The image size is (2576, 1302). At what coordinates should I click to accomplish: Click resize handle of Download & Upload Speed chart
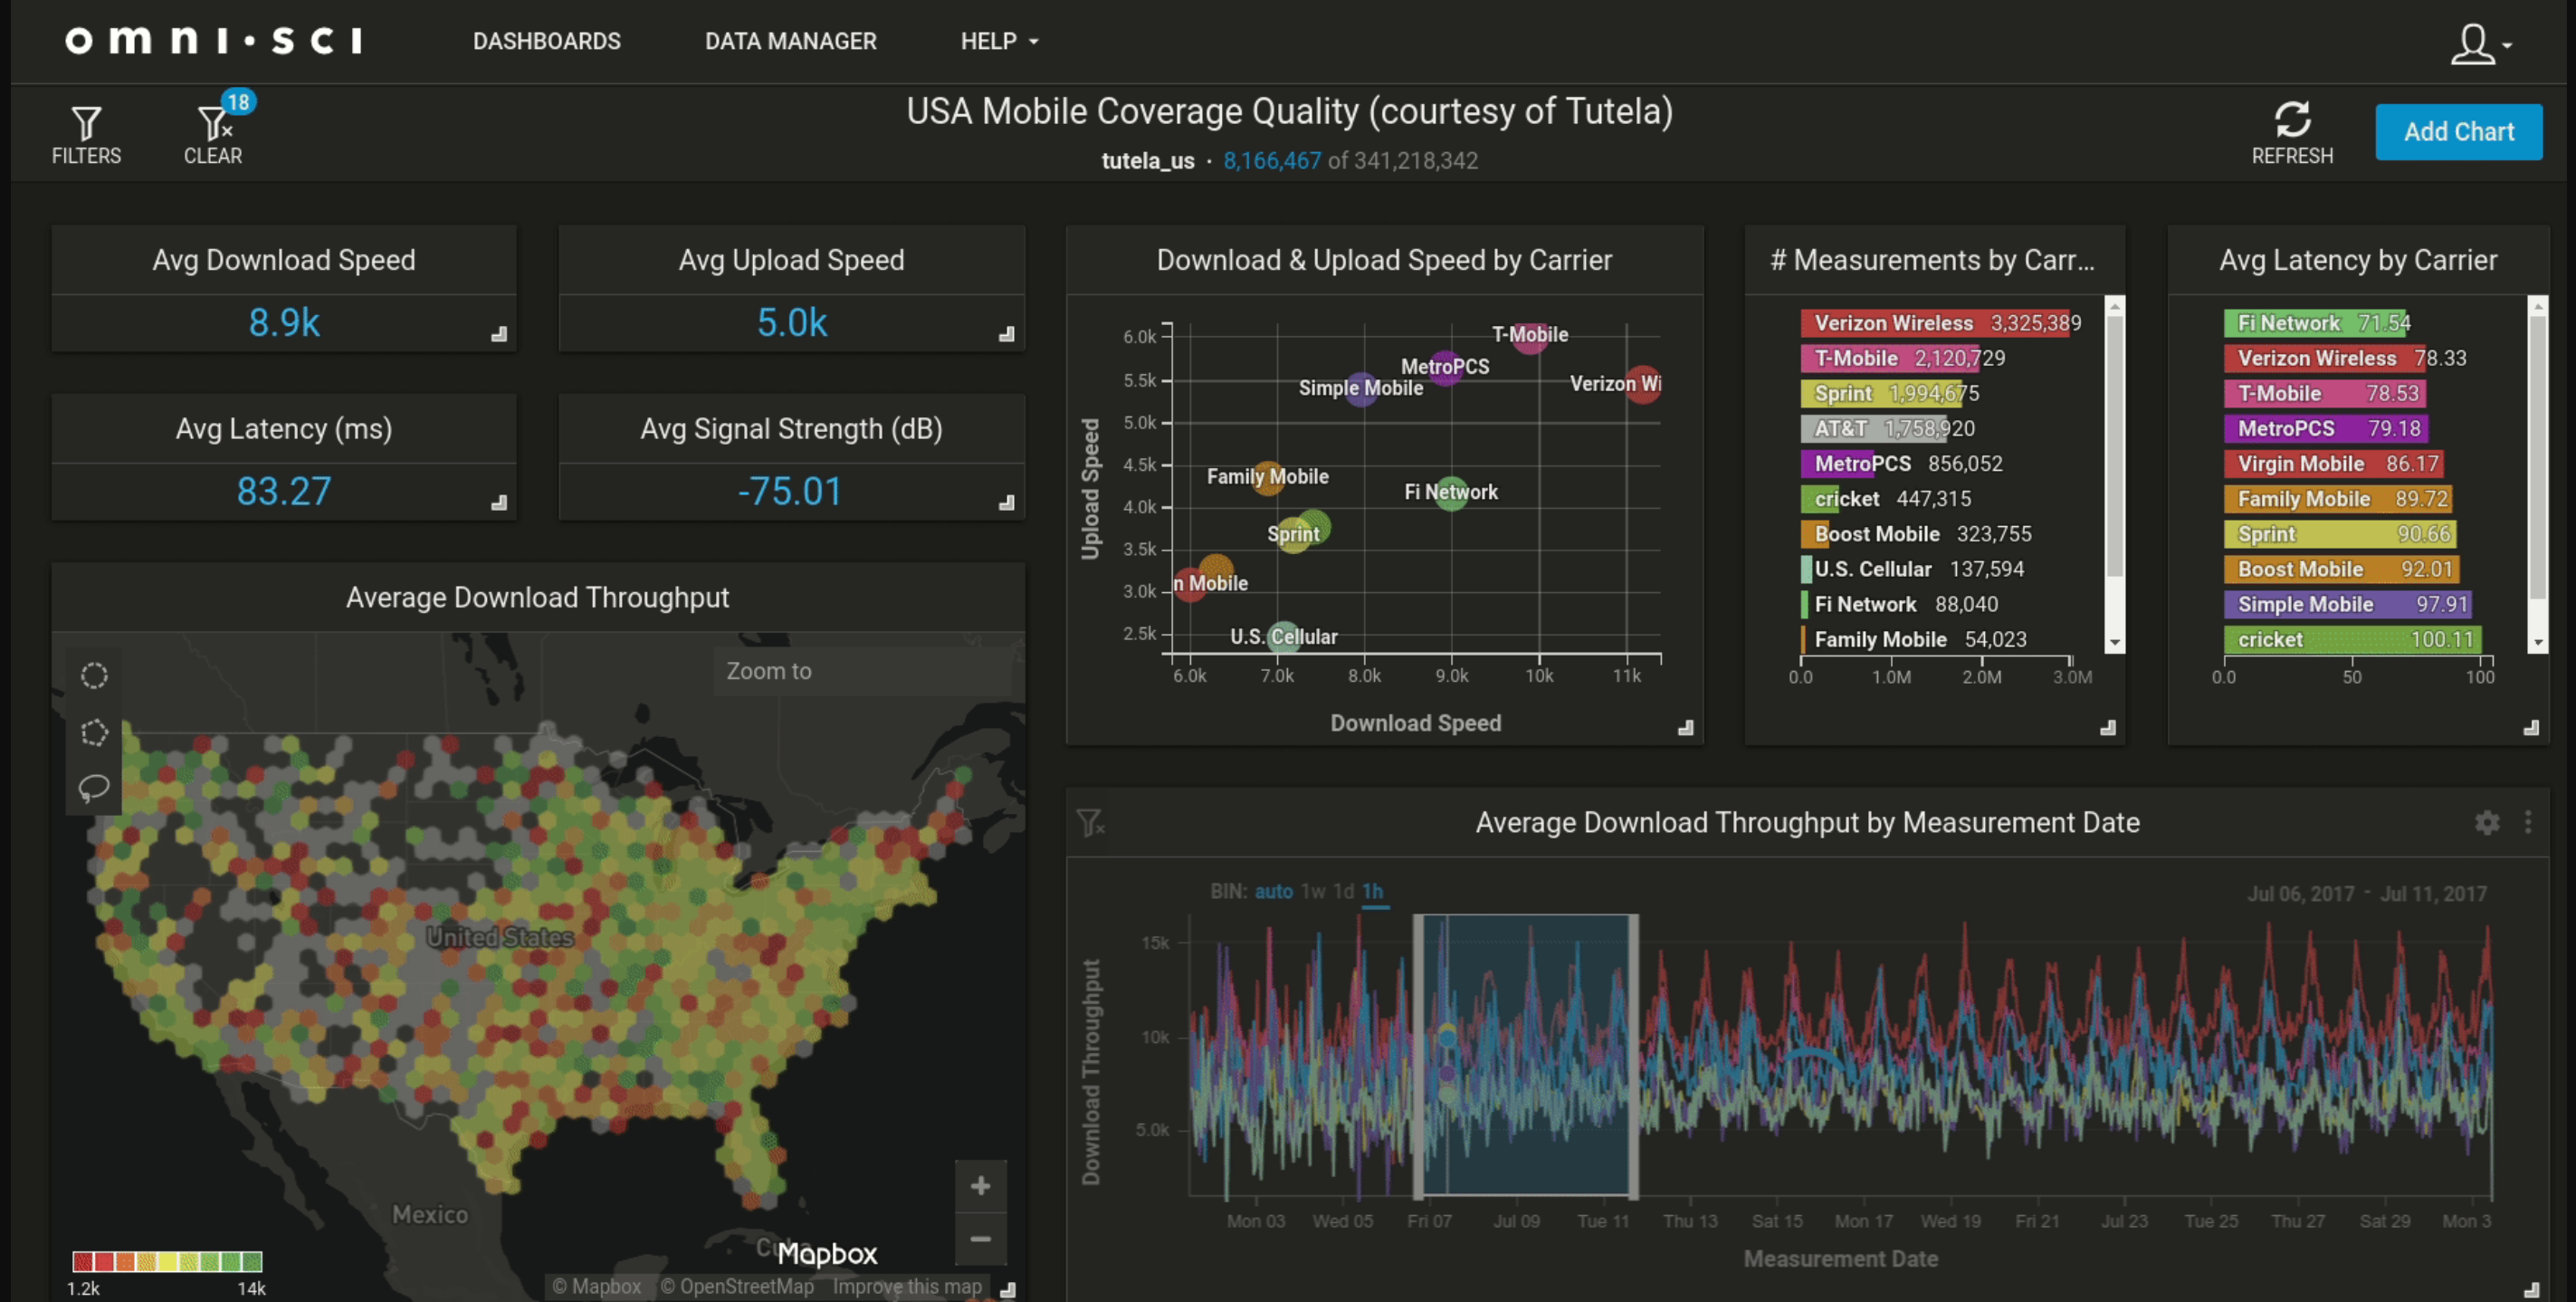coord(1686,728)
